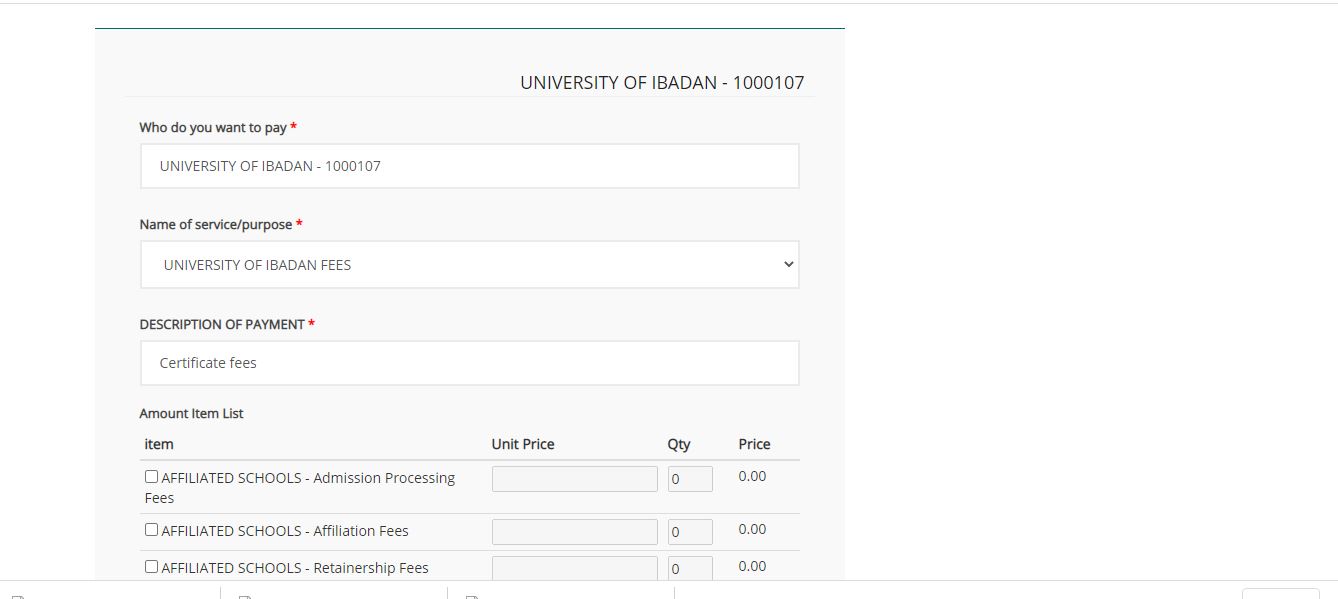The width and height of the screenshot is (1338, 599).
Task: Click the 'DESCRIPTION OF PAYMENT' label
Action: click(x=222, y=324)
